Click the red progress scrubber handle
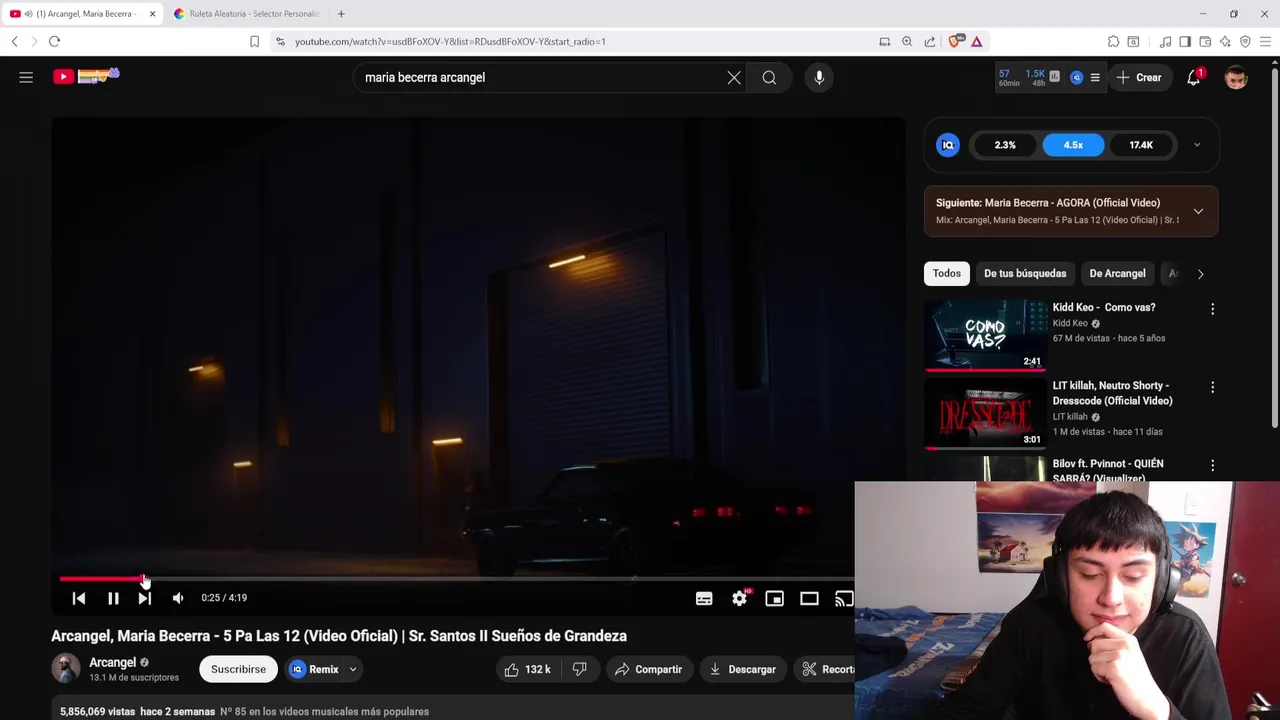The height and width of the screenshot is (720, 1280). tap(144, 578)
